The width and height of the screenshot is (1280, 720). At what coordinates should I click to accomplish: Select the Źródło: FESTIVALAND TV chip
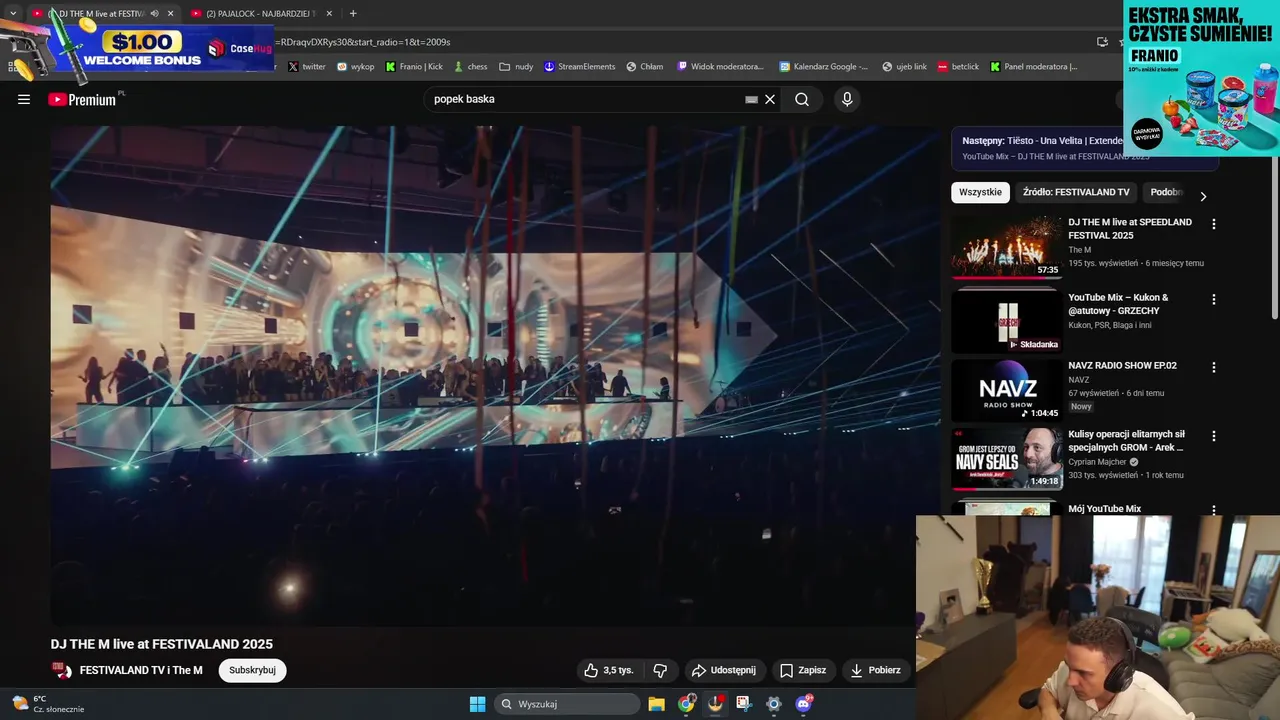(x=1076, y=192)
